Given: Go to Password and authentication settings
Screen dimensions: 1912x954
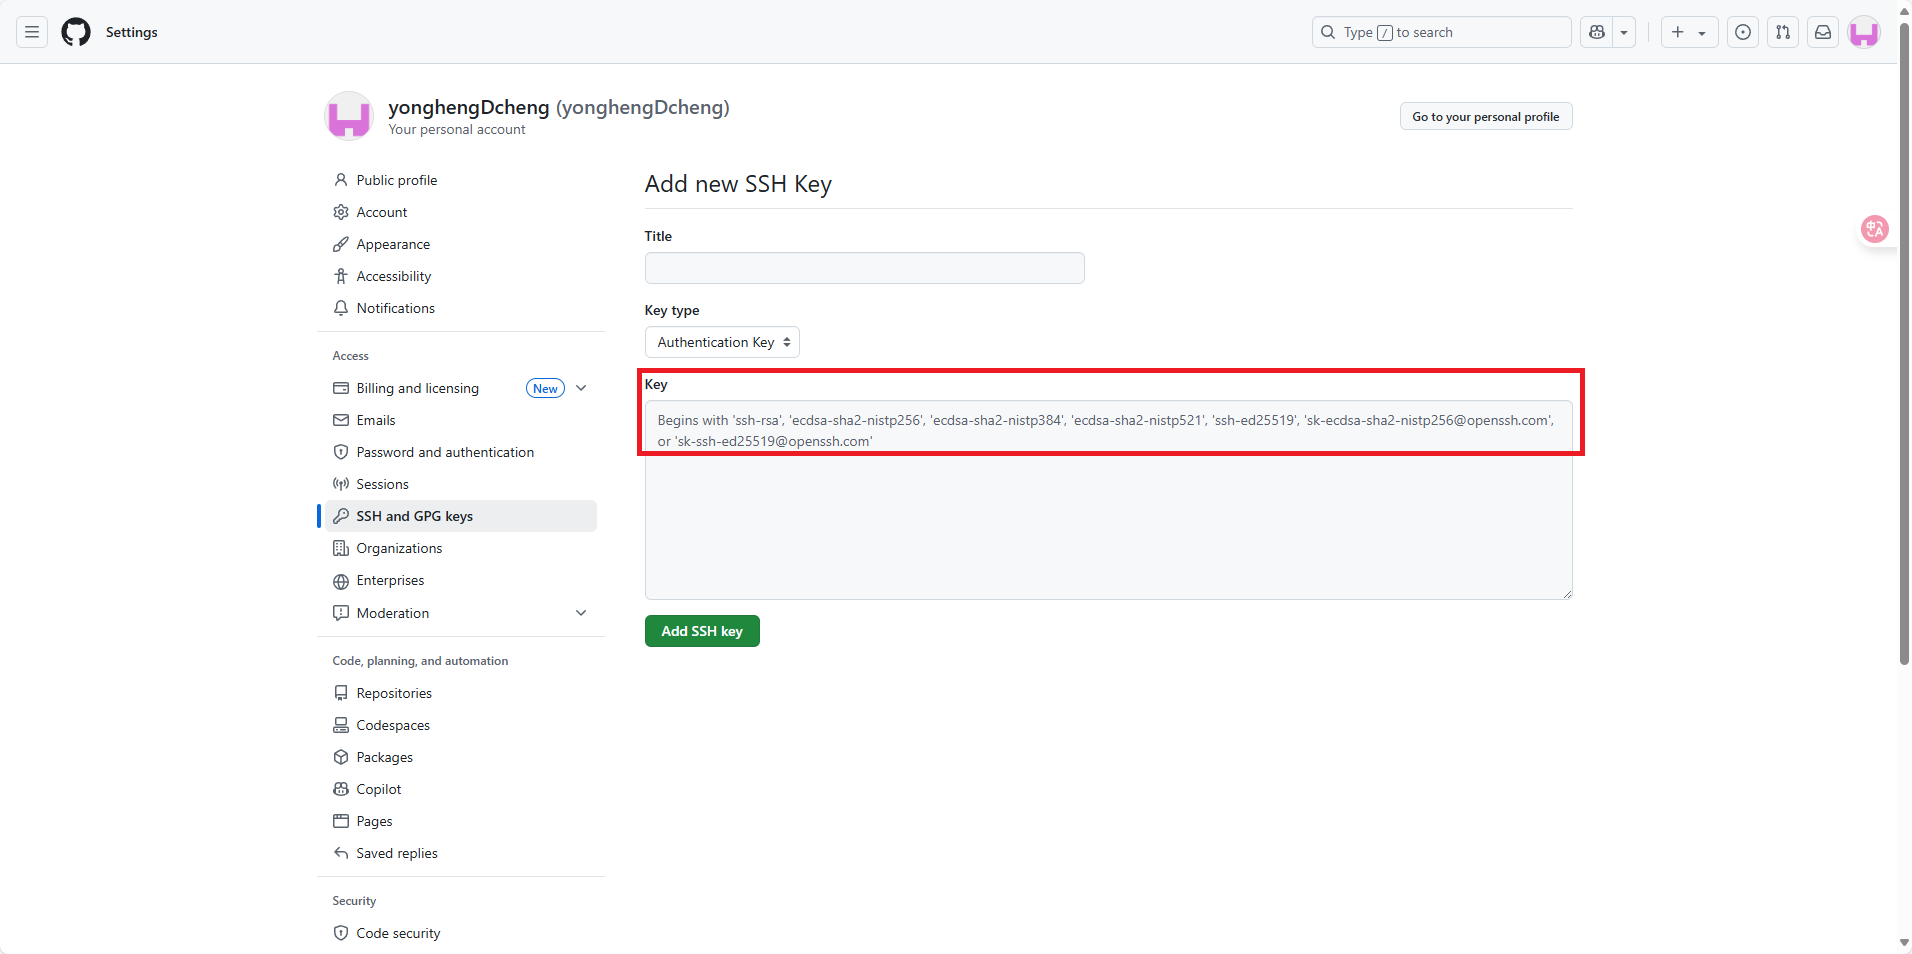Looking at the screenshot, I should pos(445,452).
